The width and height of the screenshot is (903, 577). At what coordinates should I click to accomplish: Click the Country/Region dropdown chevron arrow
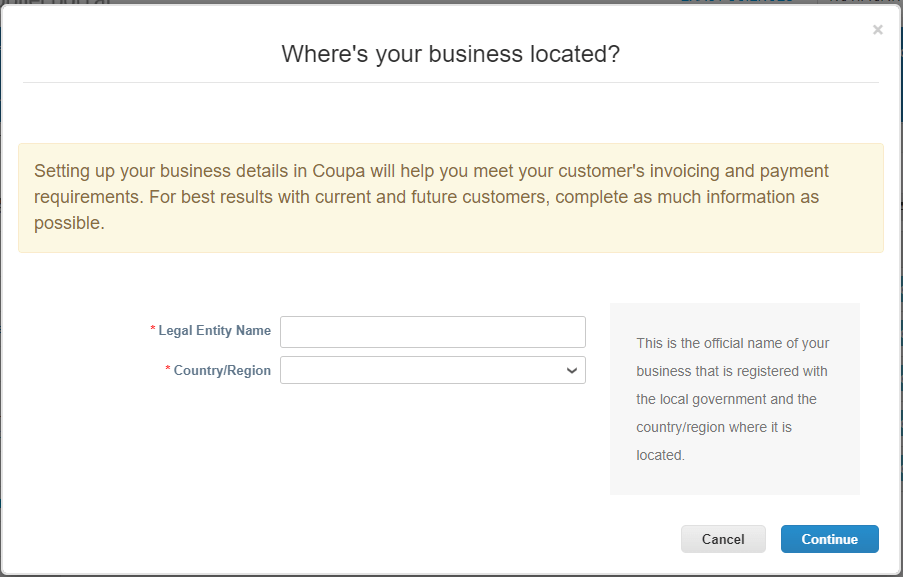pyautogui.click(x=571, y=370)
